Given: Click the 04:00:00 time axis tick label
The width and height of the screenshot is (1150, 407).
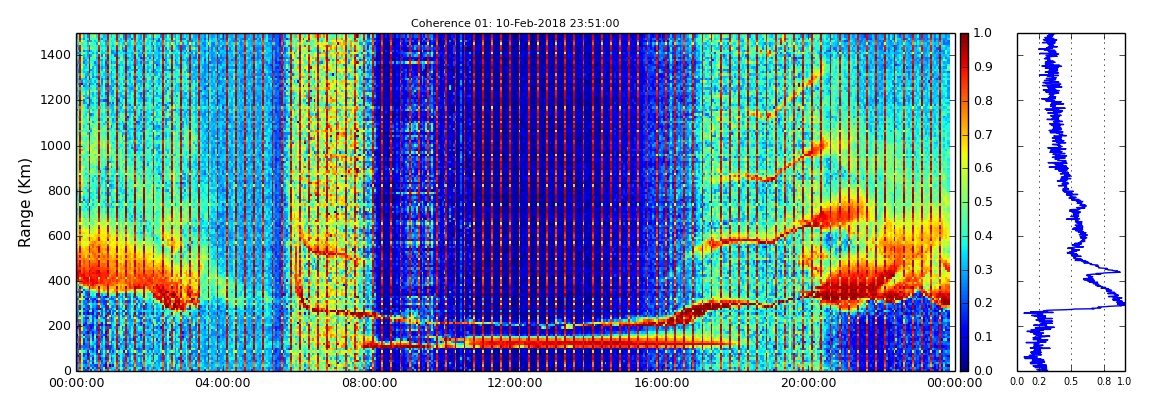Looking at the screenshot, I should tap(221, 383).
